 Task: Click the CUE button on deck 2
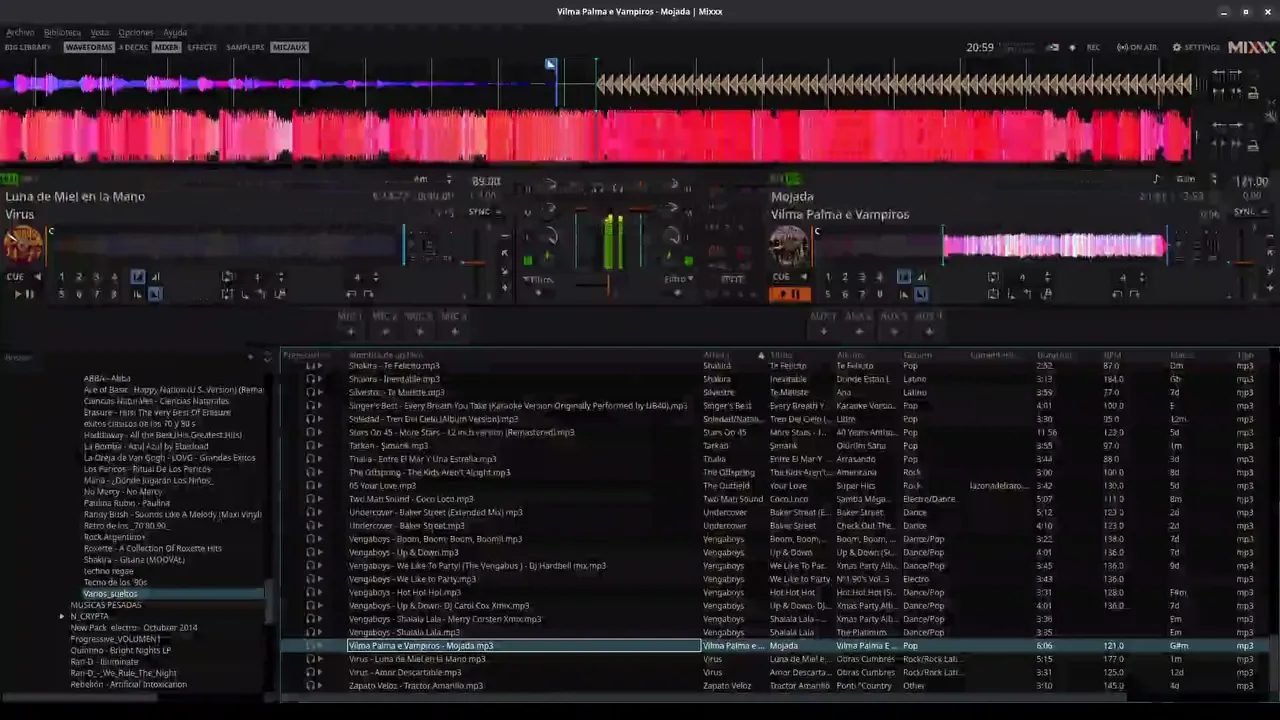click(781, 277)
